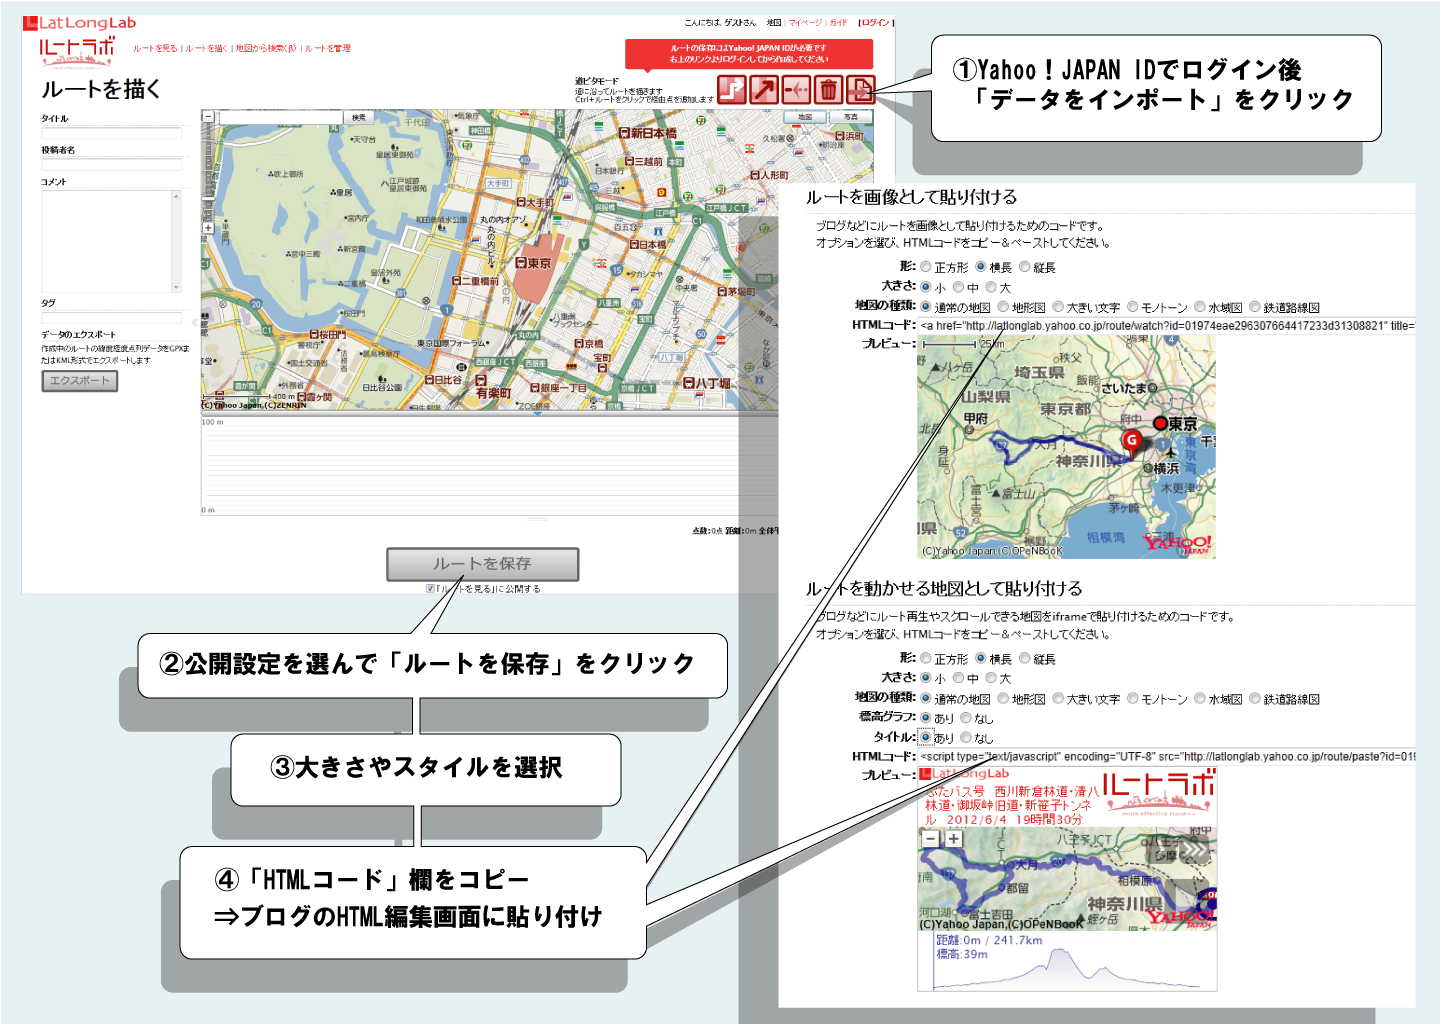Choose モノトーン map type in image paste section

click(1133, 307)
